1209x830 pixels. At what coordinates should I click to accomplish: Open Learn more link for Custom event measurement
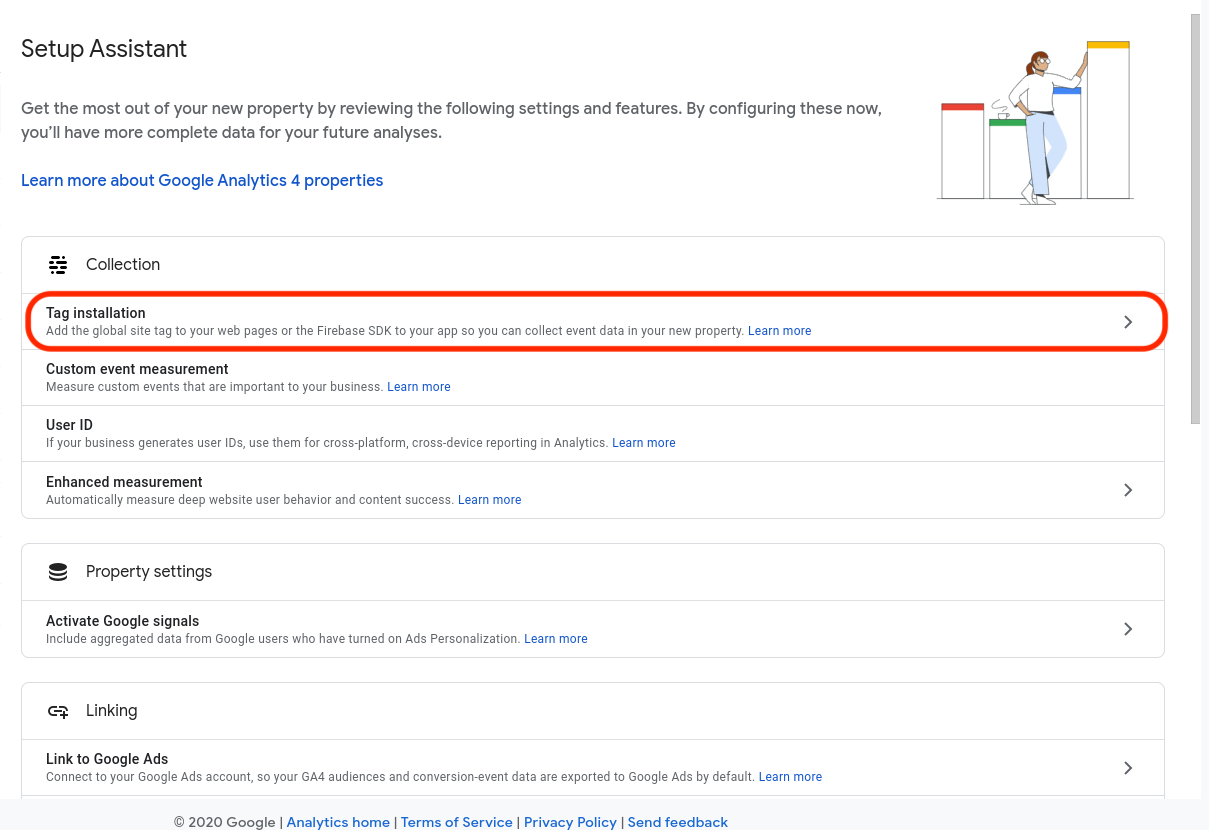[419, 387]
